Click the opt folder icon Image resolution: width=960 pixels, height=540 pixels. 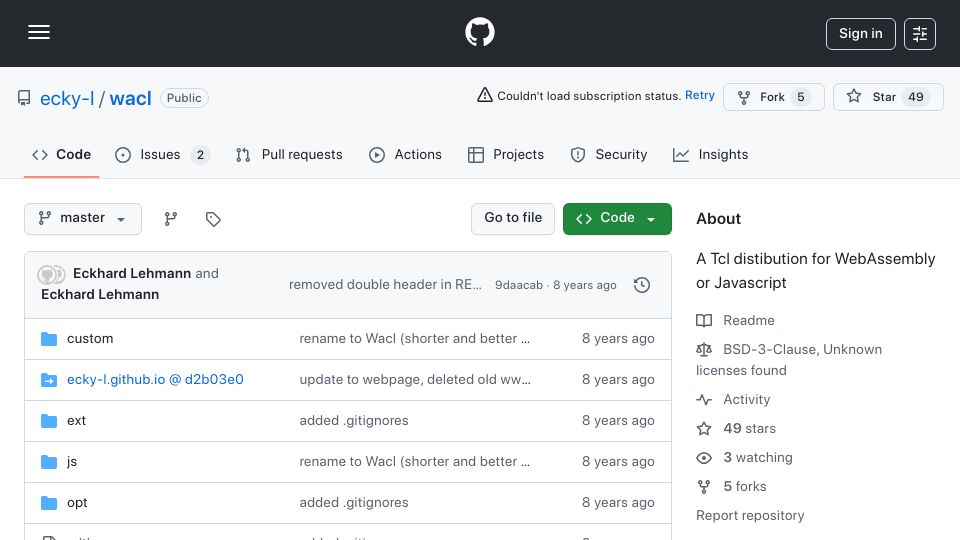click(x=49, y=503)
